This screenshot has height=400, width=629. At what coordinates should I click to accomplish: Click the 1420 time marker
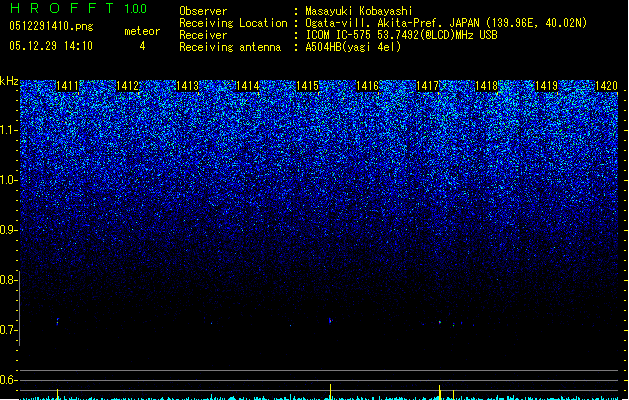tap(606, 86)
